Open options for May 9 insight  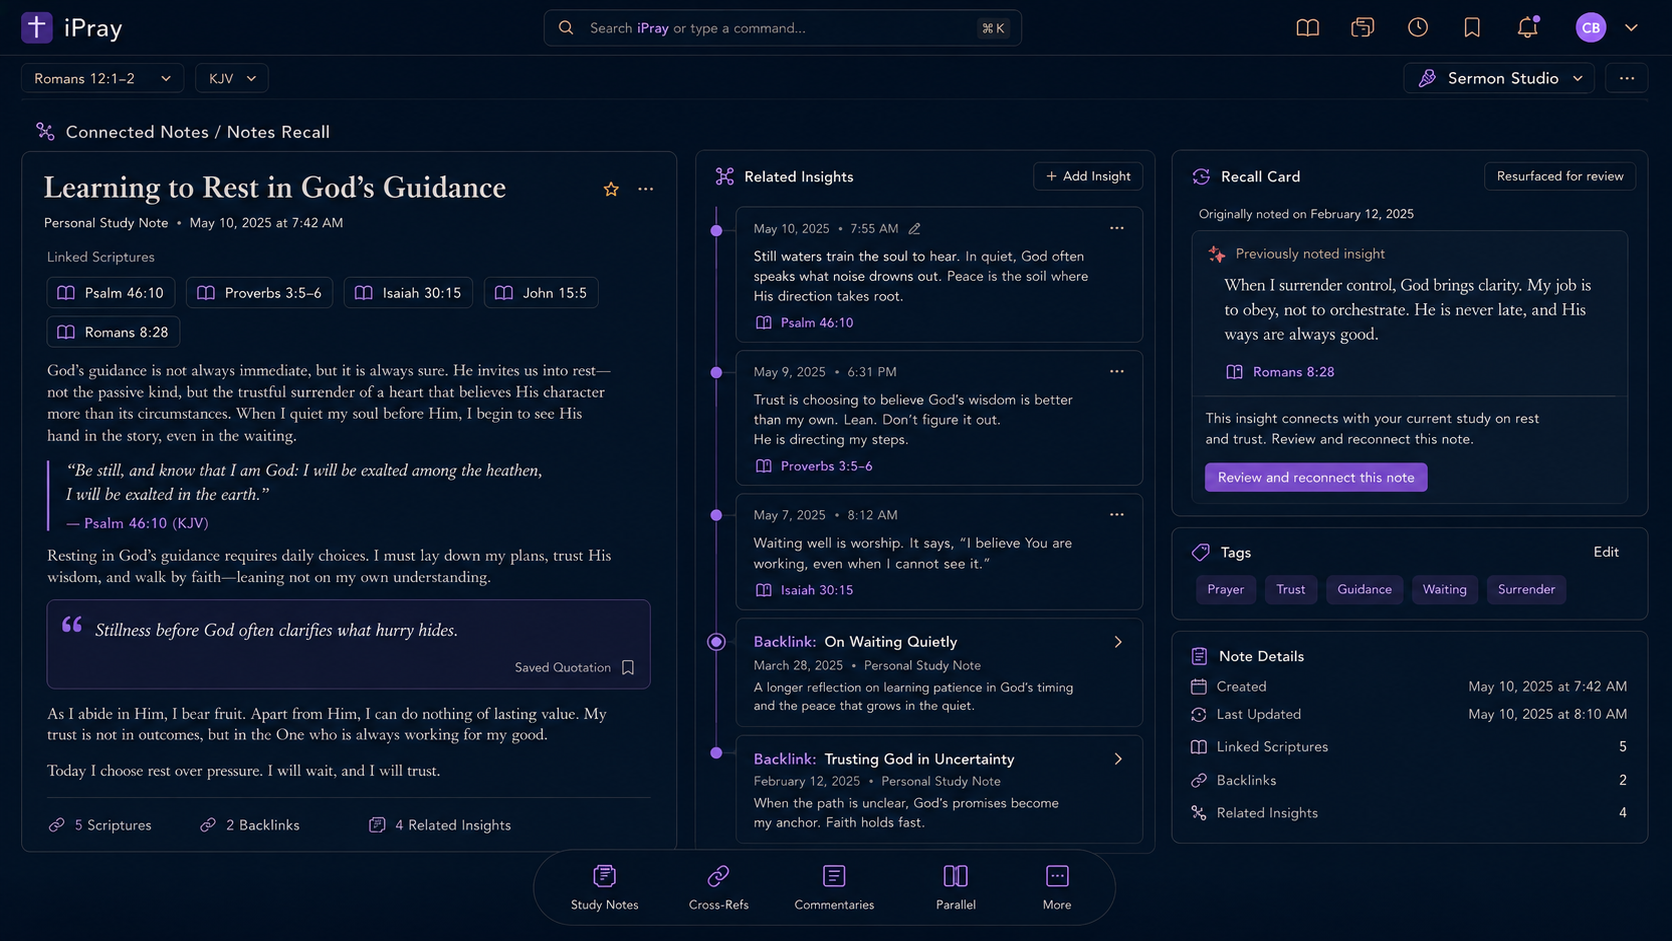[x=1117, y=371]
